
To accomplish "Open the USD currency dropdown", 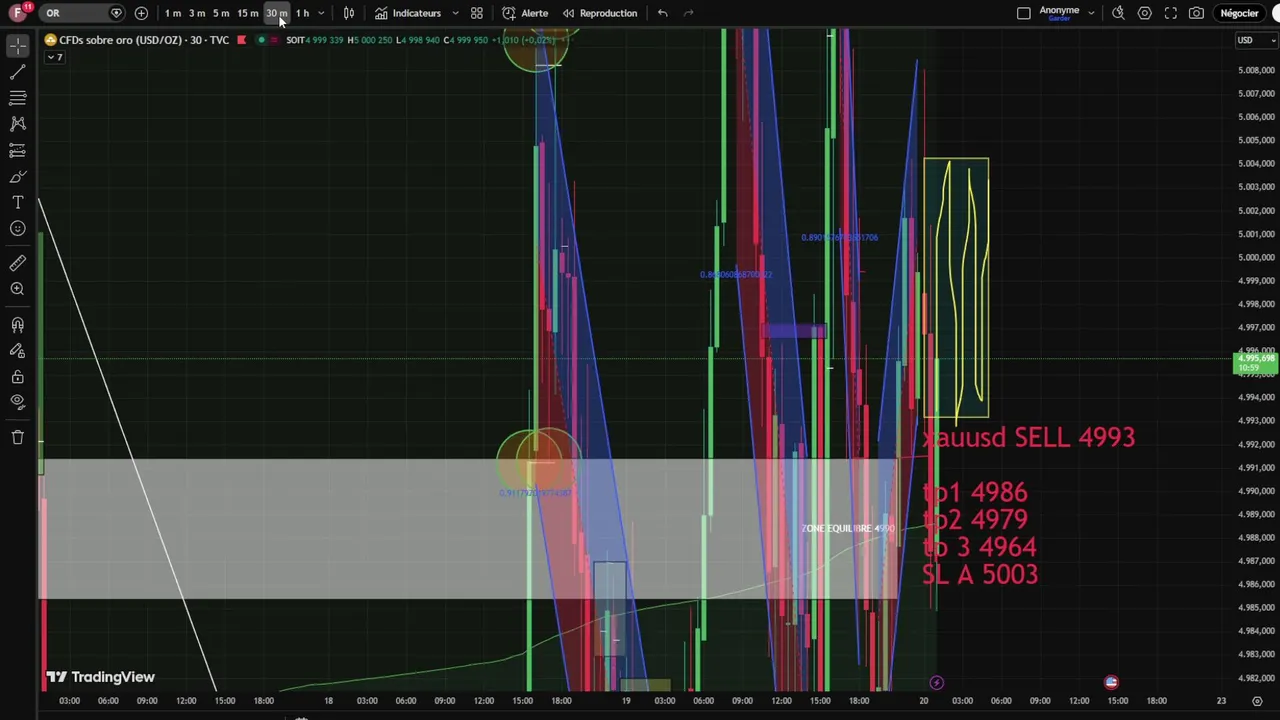I will (x=1255, y=40).
